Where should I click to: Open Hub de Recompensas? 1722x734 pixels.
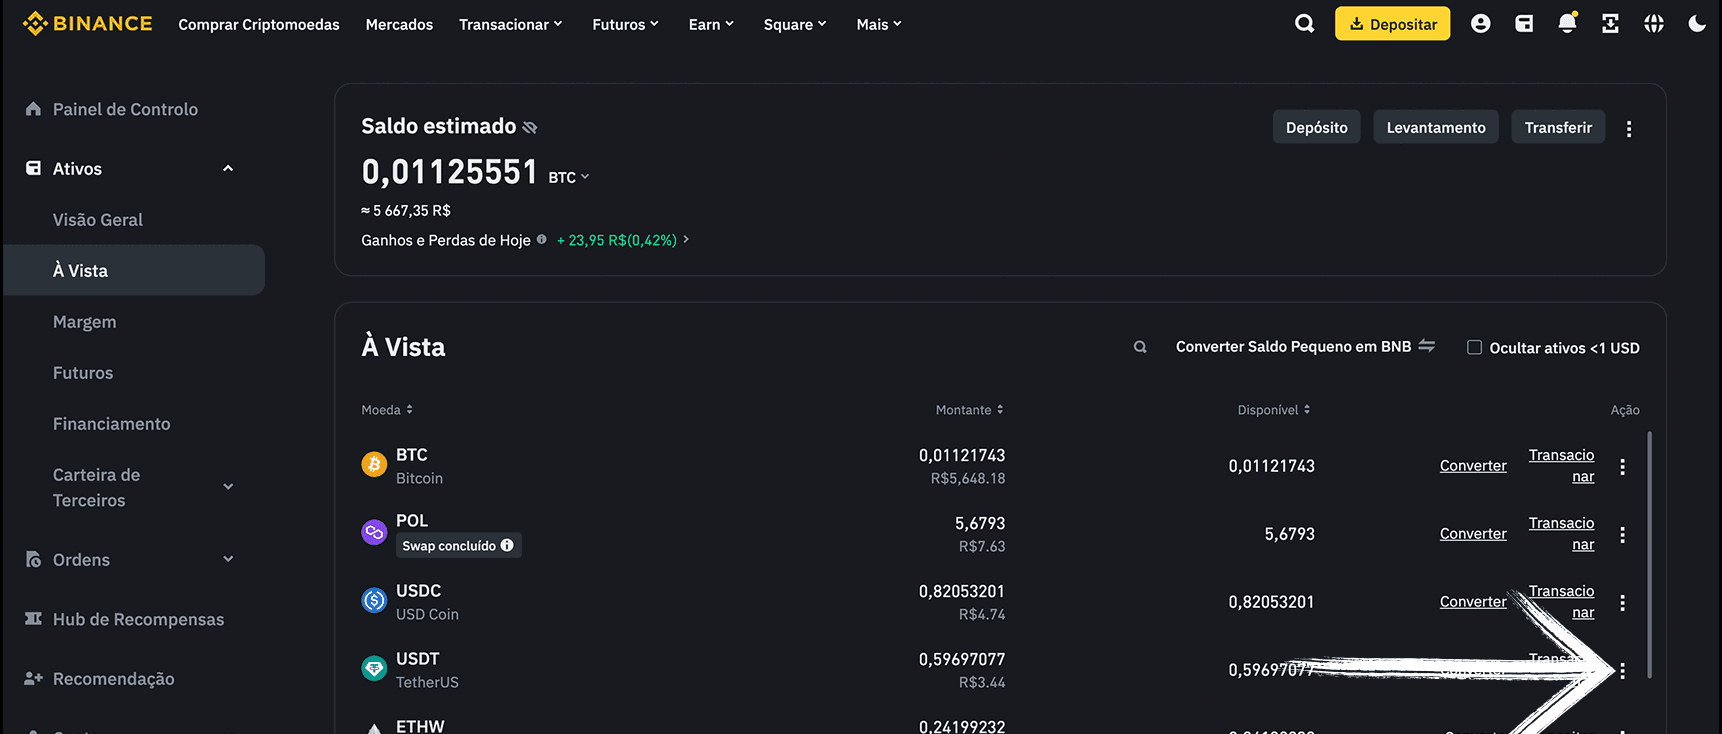coord(138,619)
